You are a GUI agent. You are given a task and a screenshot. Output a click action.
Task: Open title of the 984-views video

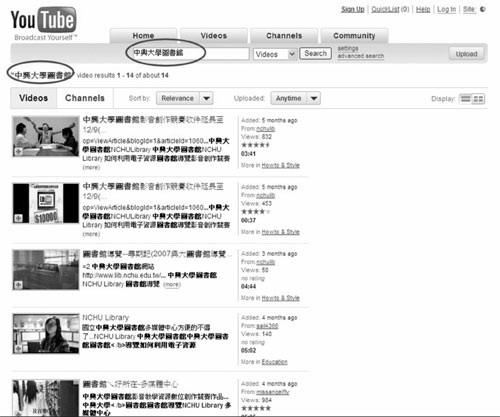pyautogui.click(x=130, y=384)
